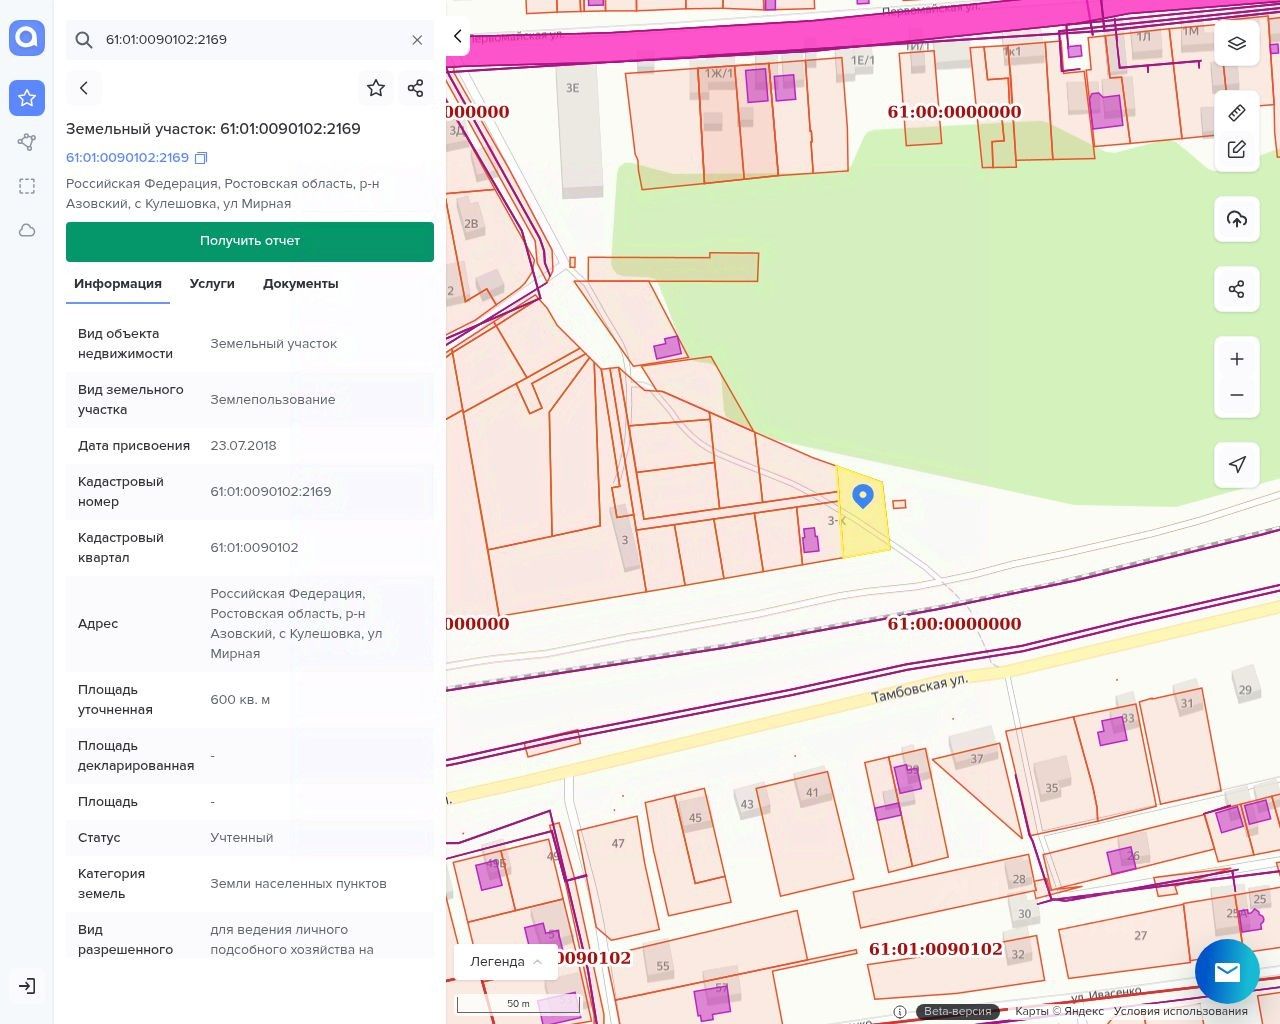The height and width of the screenshot is (1024, 1280).
Task: Switch to the Услуги tab
Action: (212, 284)
